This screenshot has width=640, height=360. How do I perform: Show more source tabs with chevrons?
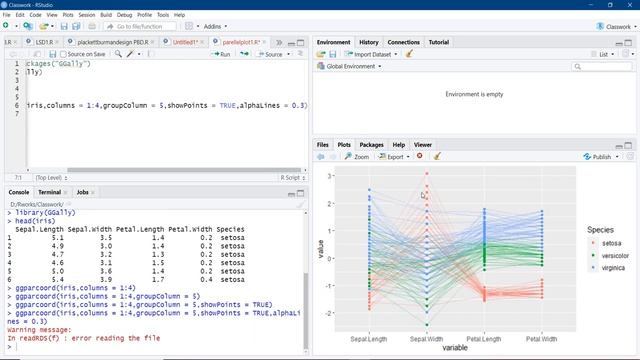click(279, 42)
